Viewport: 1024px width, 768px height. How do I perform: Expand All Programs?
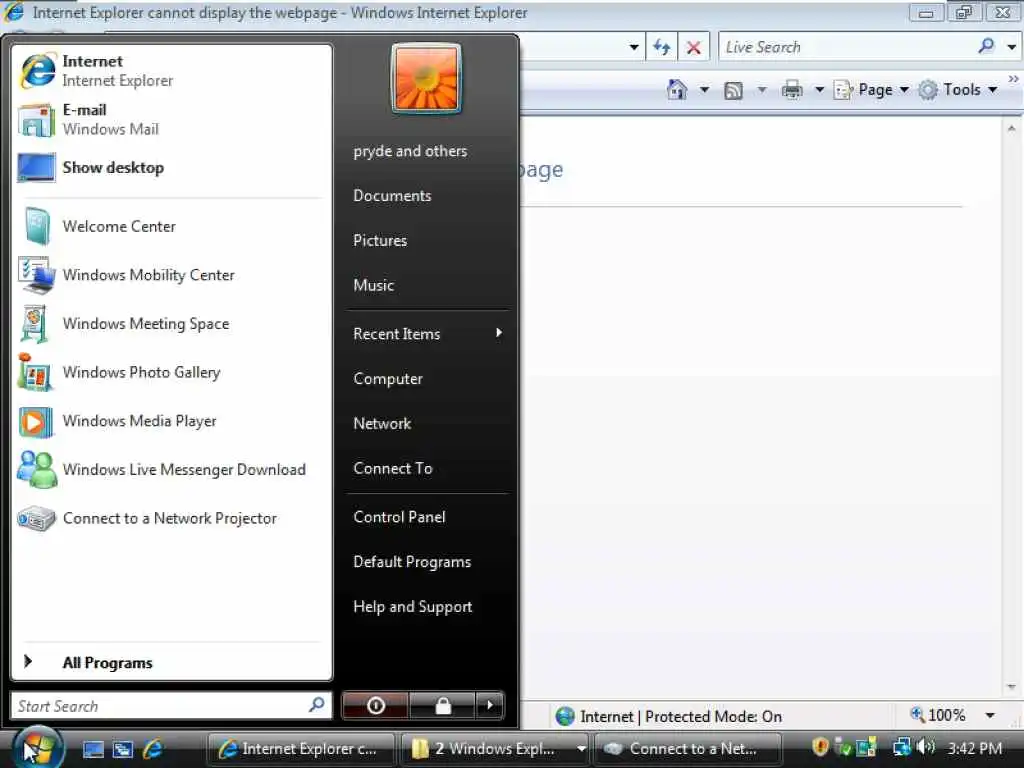coord(171,662)
